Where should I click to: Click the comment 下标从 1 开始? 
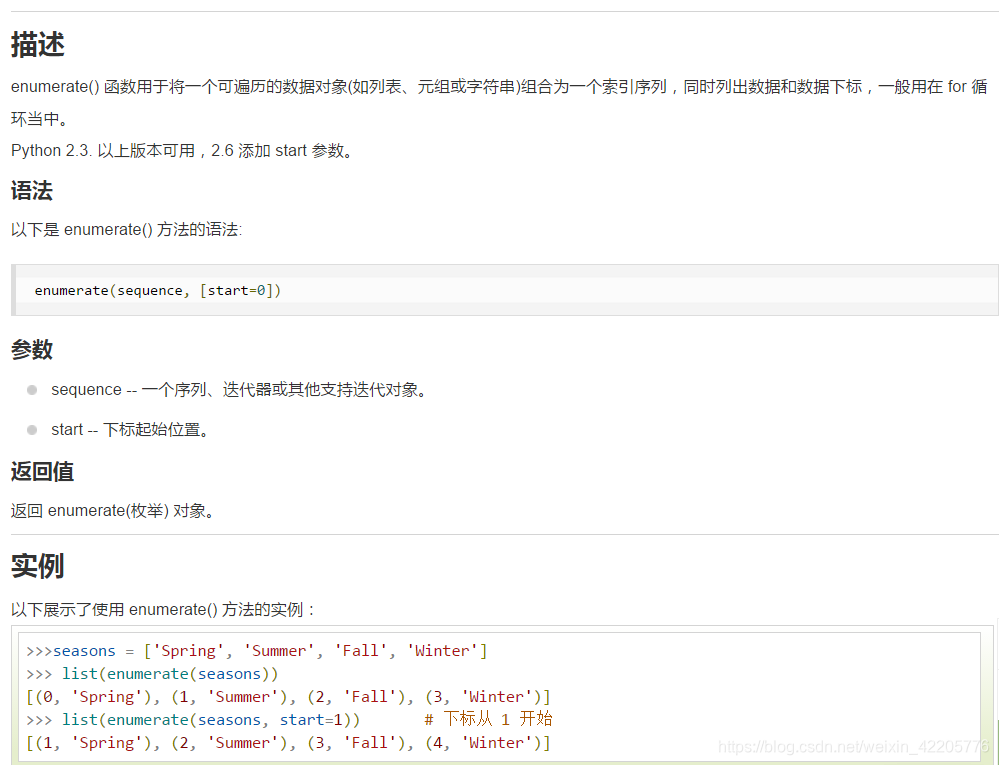489,719
